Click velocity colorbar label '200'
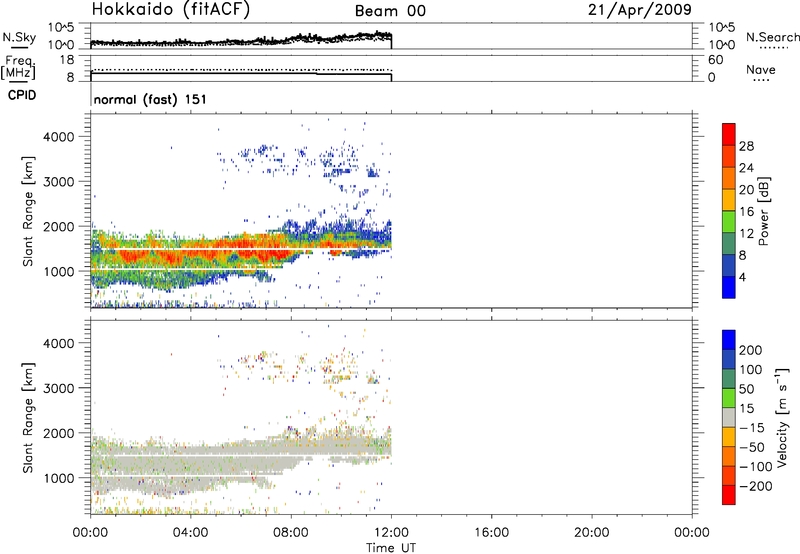This screenshot has width=800, height=554. 751,350
